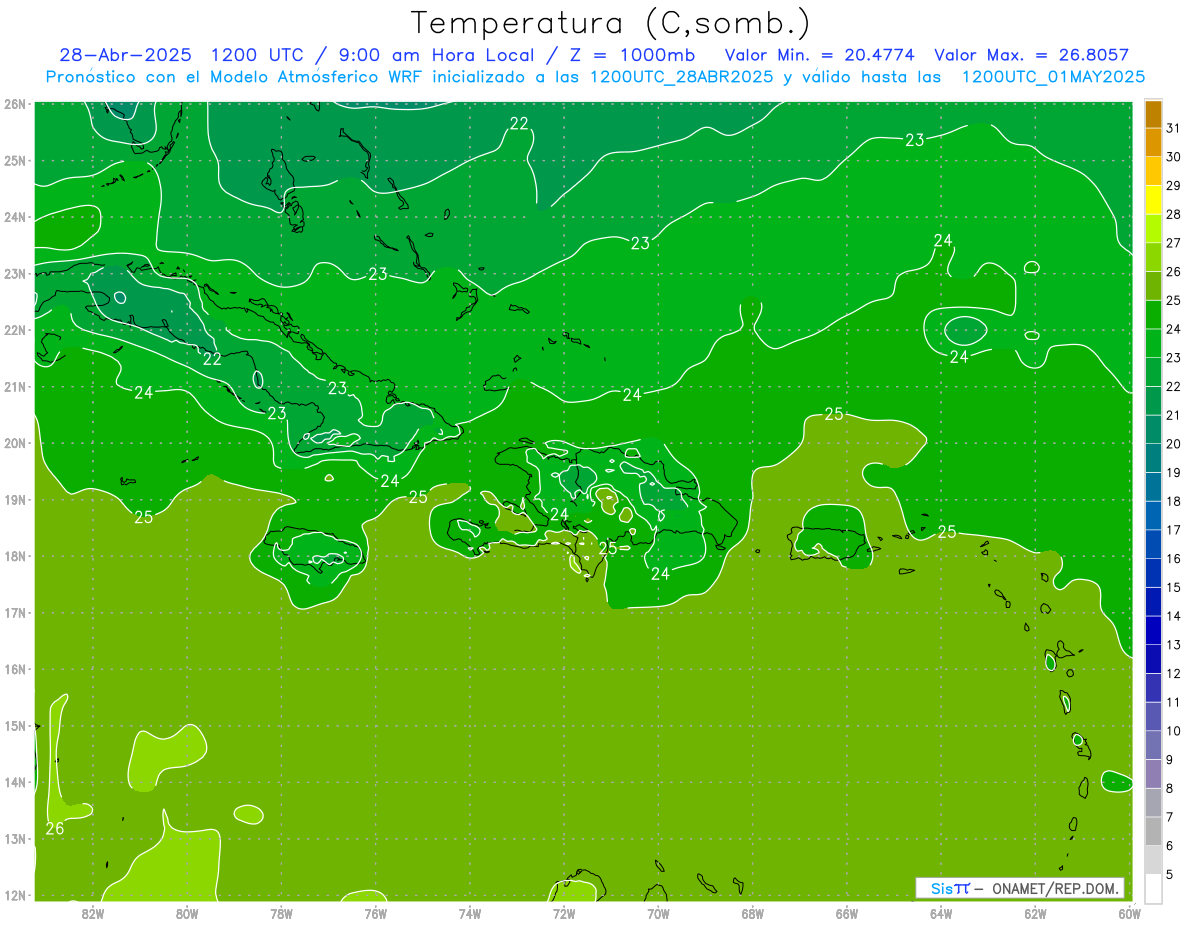Screen dimensions: 1200x927
Task: Click color scale label "27"
Action: pos(1174,243)
